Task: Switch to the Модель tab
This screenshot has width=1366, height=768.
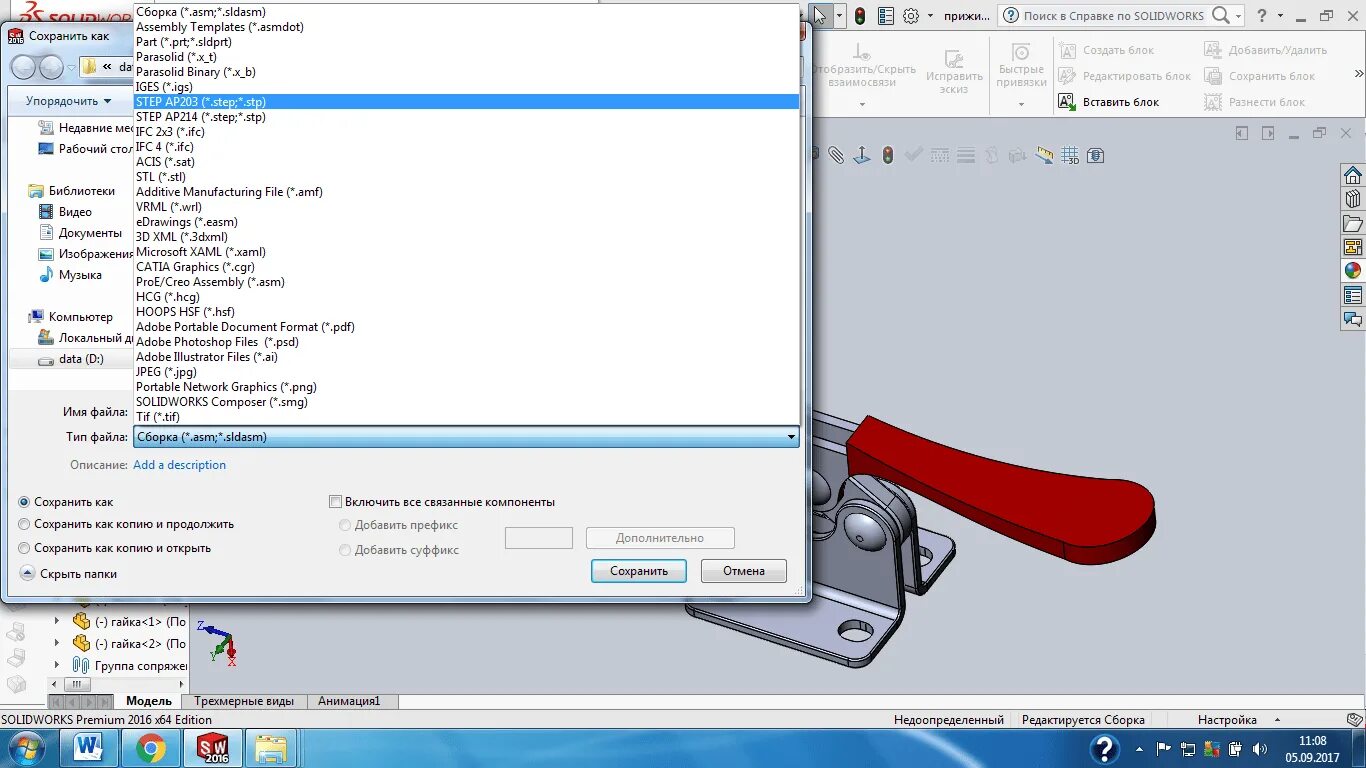Action: [149, 701]
